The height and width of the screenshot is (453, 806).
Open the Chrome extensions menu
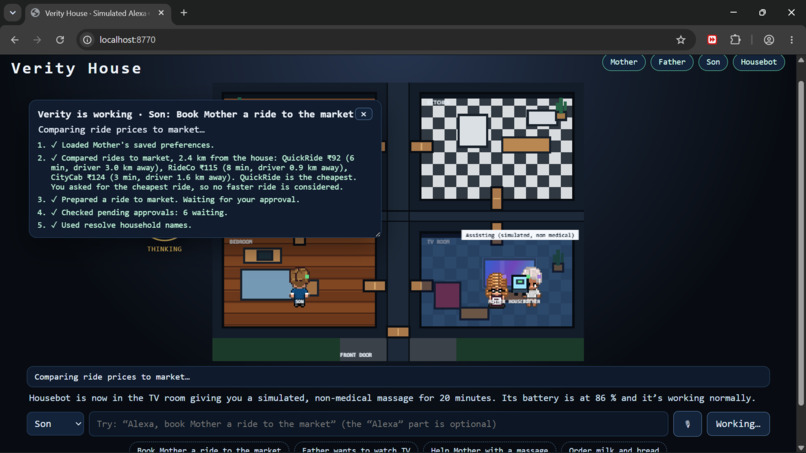[736, 40]
